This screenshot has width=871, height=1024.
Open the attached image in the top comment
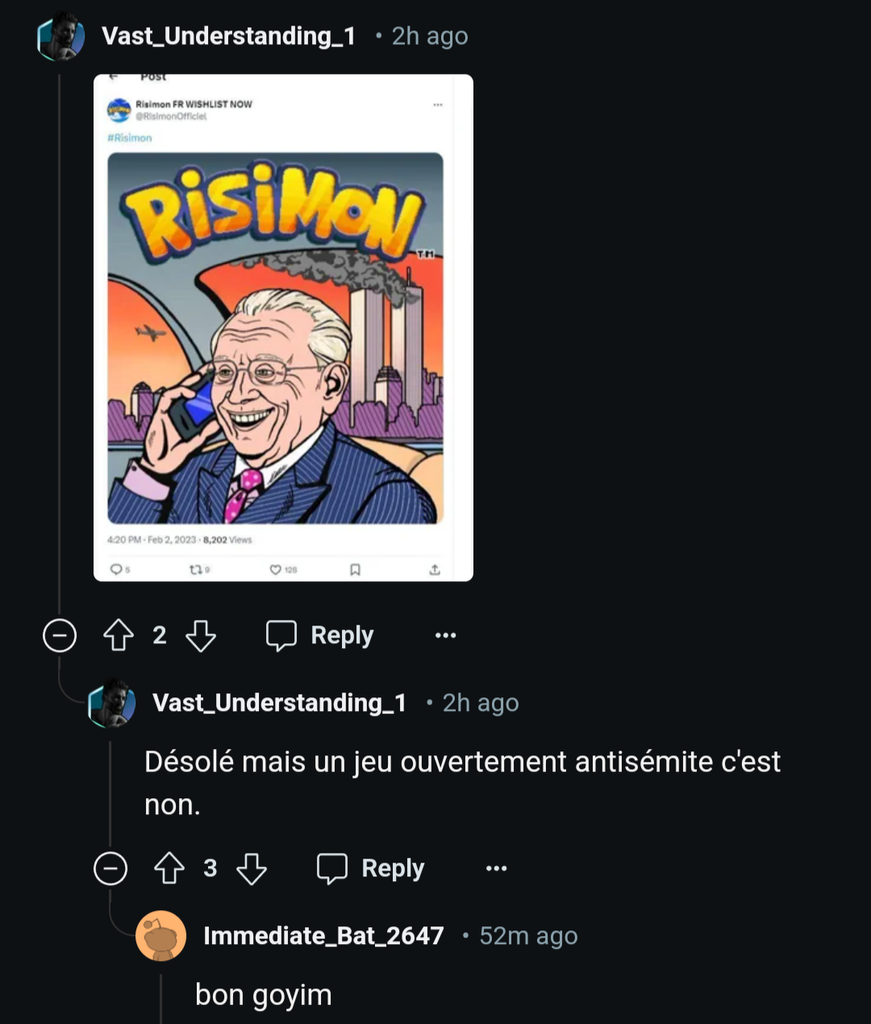pos(283,328)
